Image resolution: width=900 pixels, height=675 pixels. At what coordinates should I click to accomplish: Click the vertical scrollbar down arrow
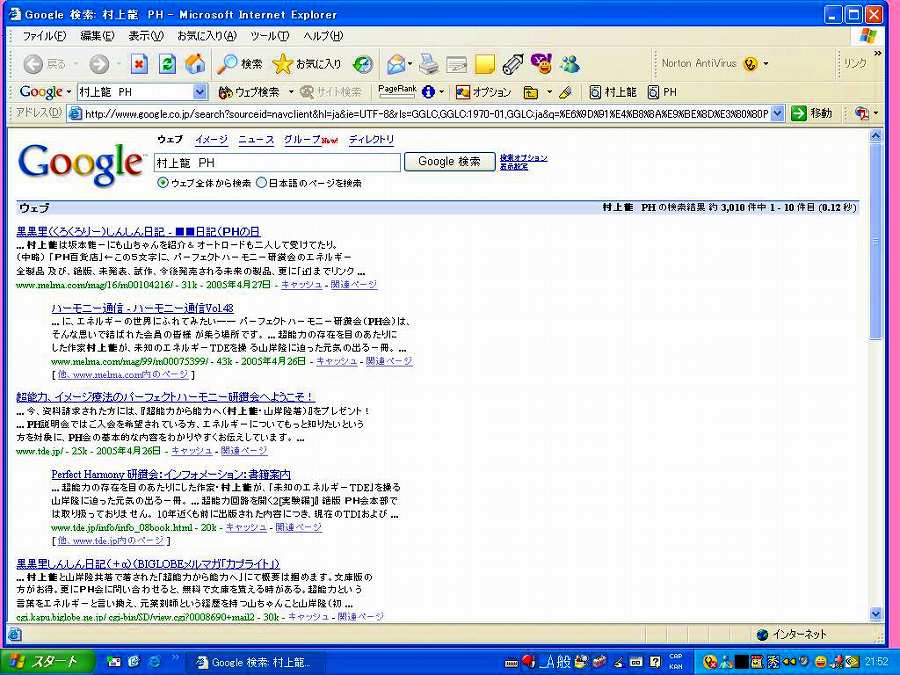(876, 614)
